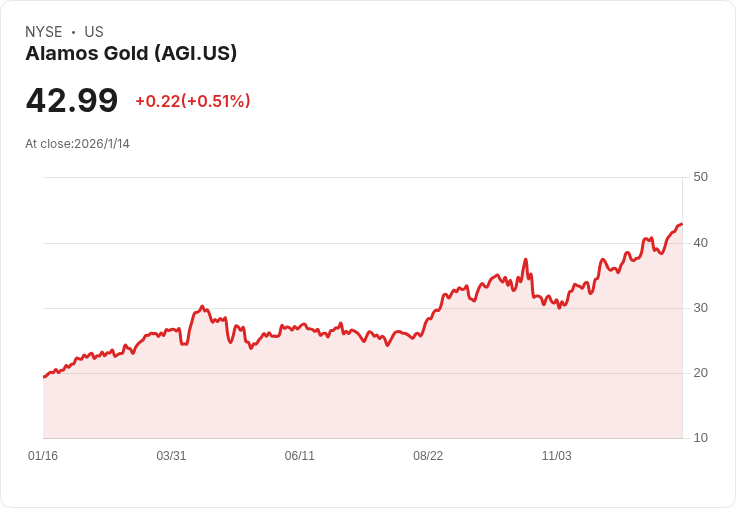Click the Alamos Gold (AGI.US) title
The width and height of the screenshot is (736, 508).
click(x=131, y=54)
